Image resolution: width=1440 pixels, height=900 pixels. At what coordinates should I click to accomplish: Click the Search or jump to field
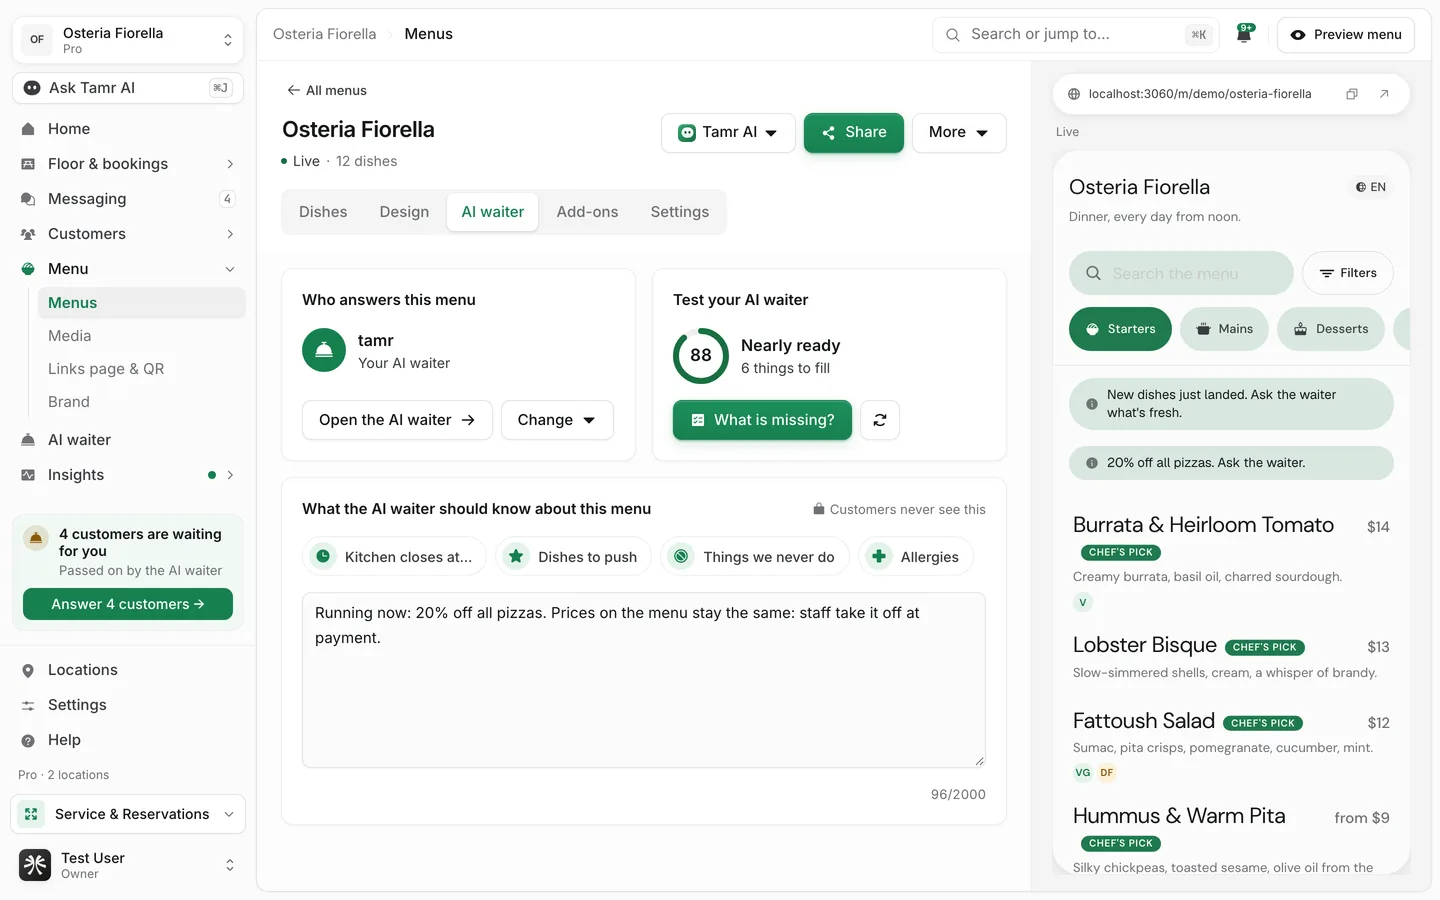coord(1076,34)
